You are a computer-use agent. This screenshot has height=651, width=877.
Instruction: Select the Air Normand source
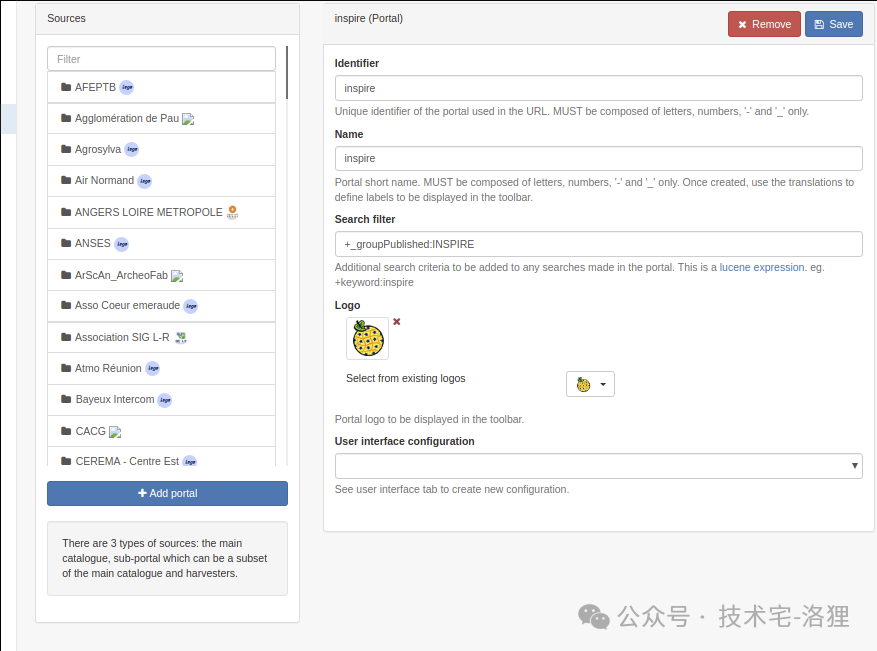tap(162, 181)
